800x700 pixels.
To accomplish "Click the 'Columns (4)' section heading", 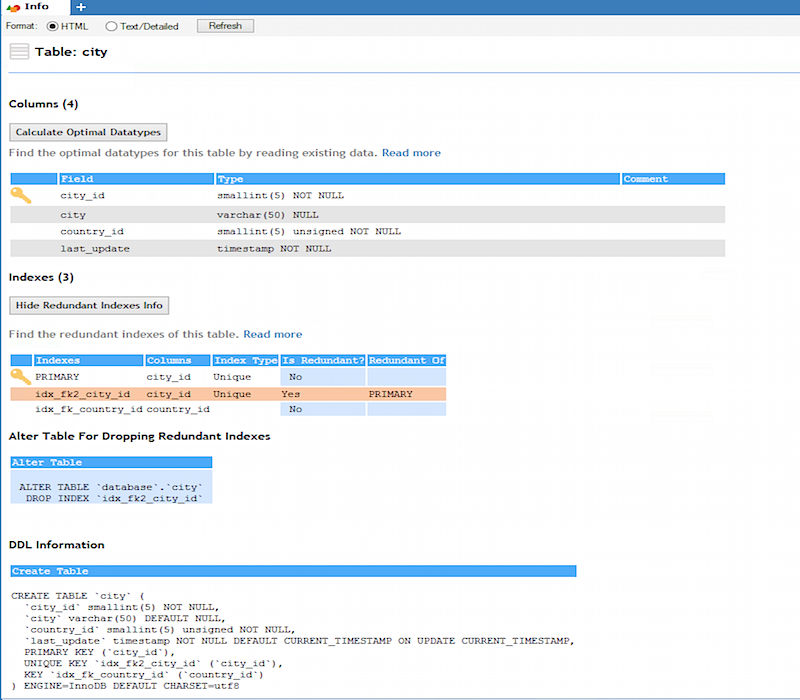I will [x=43, y=104].
